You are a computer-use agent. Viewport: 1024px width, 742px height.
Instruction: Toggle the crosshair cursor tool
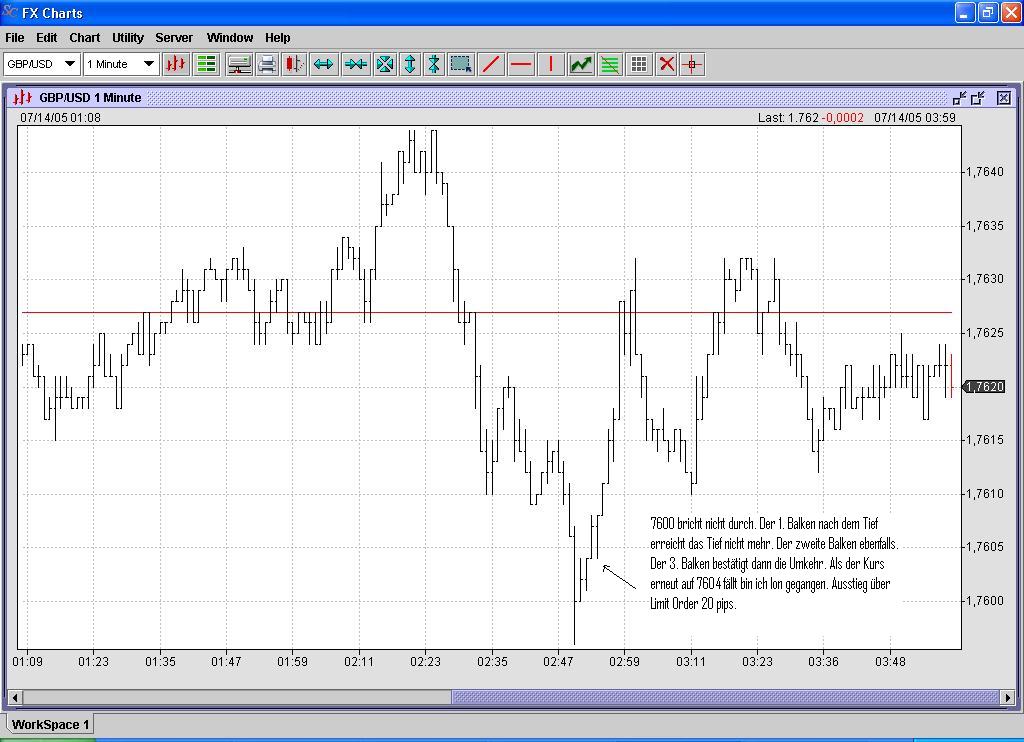tap(692, 64)
